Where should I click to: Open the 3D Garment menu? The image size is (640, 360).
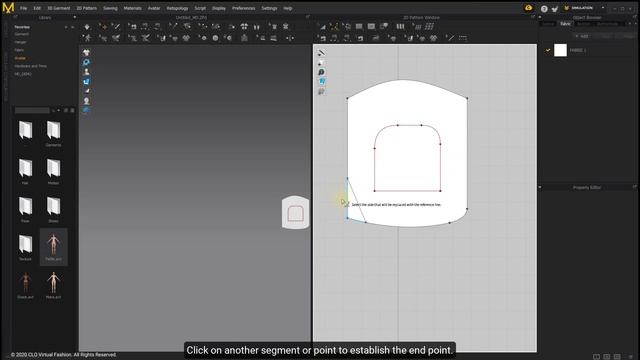coord(59,8)
